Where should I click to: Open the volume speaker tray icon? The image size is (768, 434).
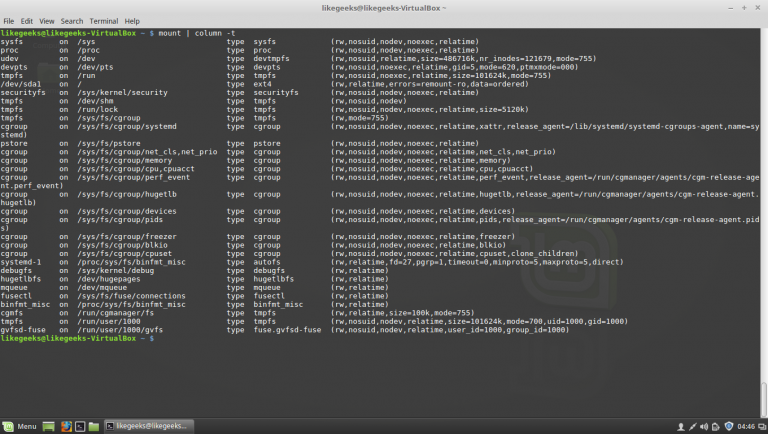tap(704, 427)
